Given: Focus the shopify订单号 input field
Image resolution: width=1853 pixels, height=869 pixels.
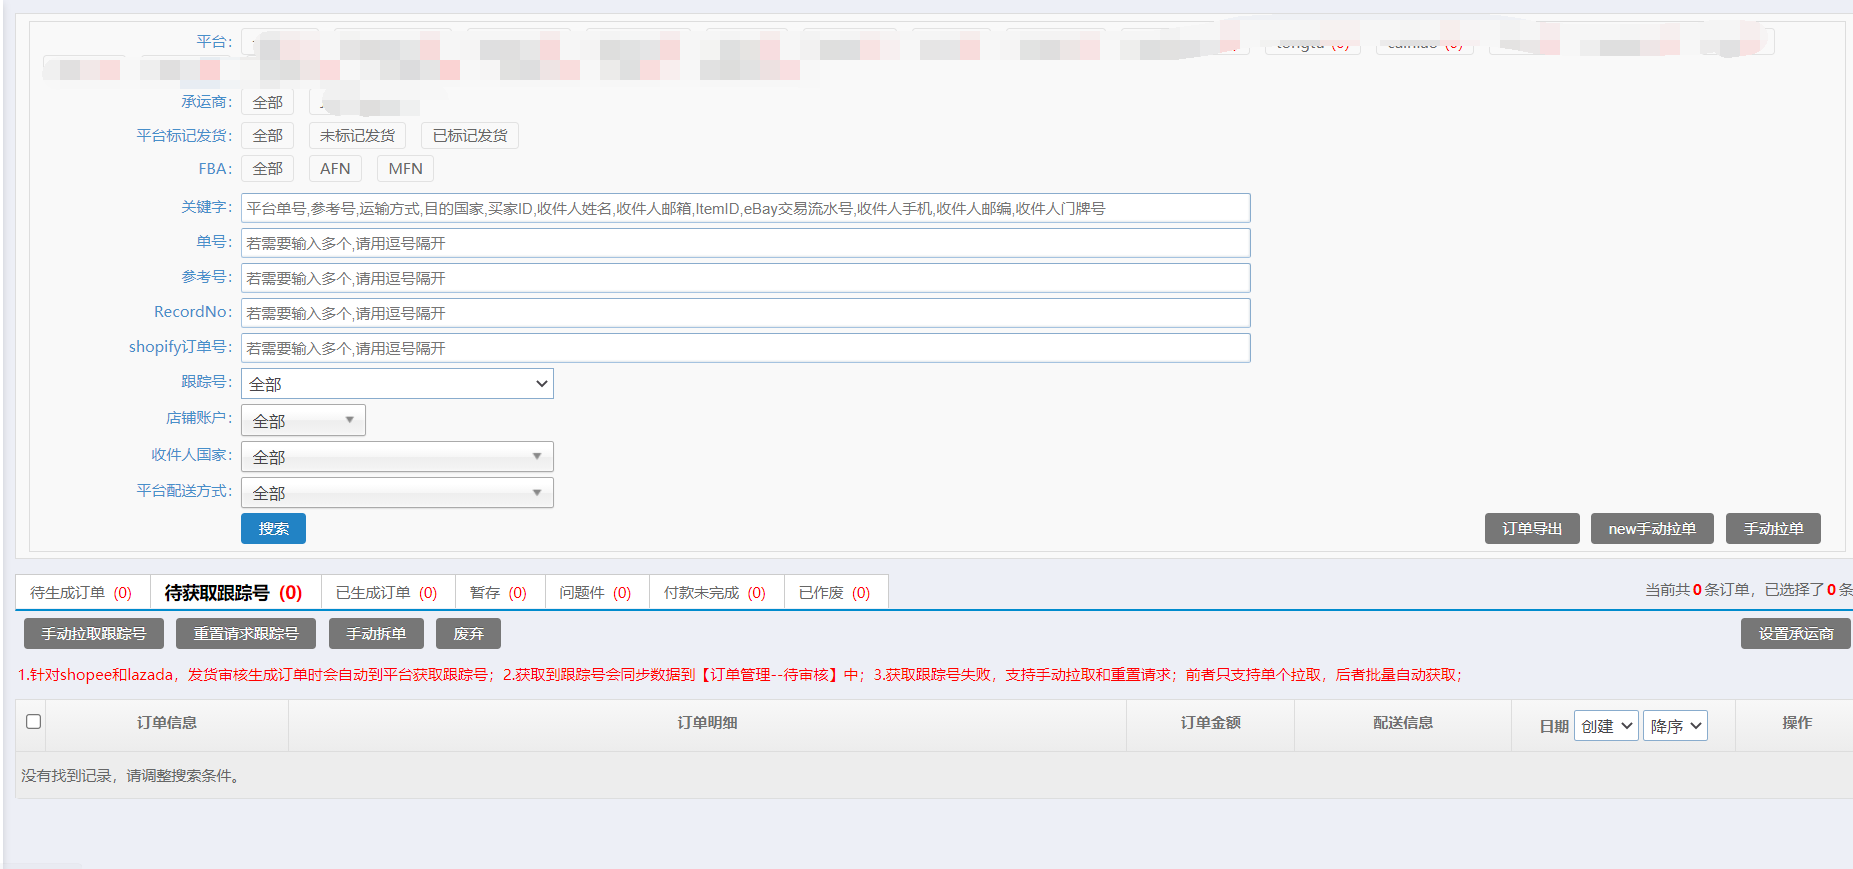Looking at the screenshot, I should pos(745,348).
